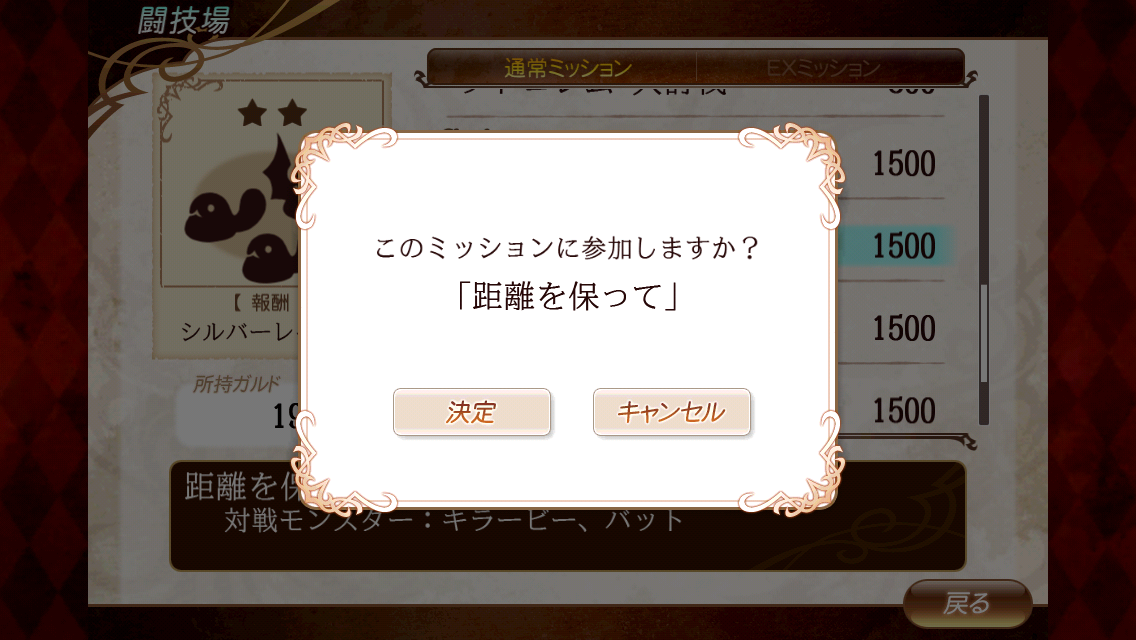The width and height of the screenshot is (1136, 640).
Task: Click the シルバー reward name text
Action: point(239,332)
